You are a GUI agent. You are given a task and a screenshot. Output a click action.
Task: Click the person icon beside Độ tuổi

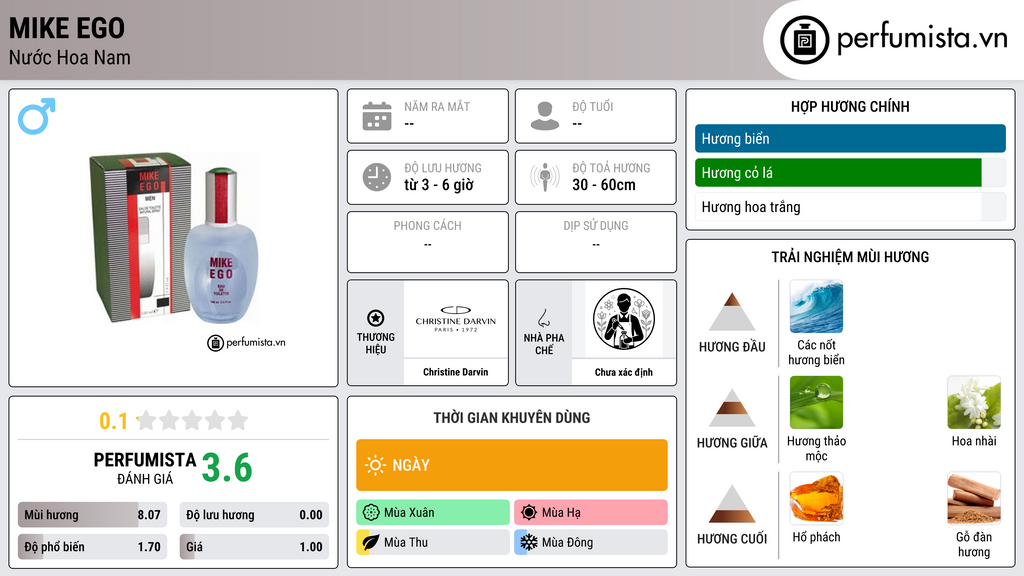pos(545,116)
